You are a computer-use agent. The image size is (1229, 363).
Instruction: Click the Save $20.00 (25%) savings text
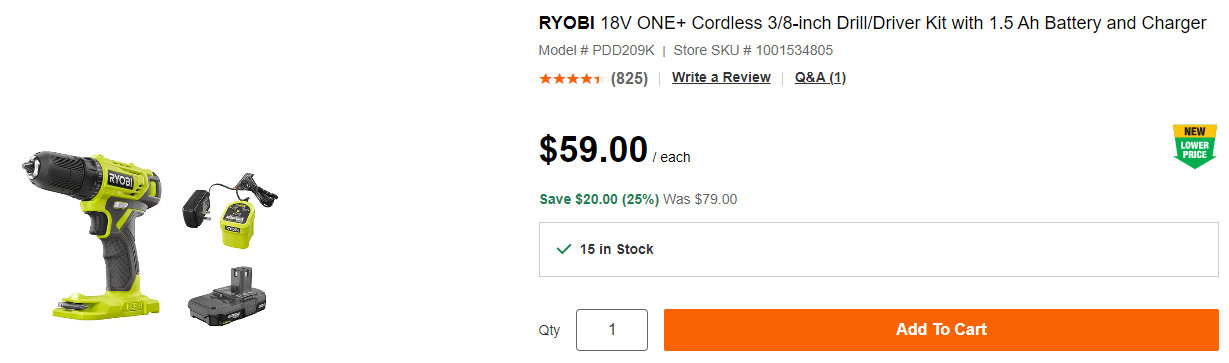pos(599,199)
